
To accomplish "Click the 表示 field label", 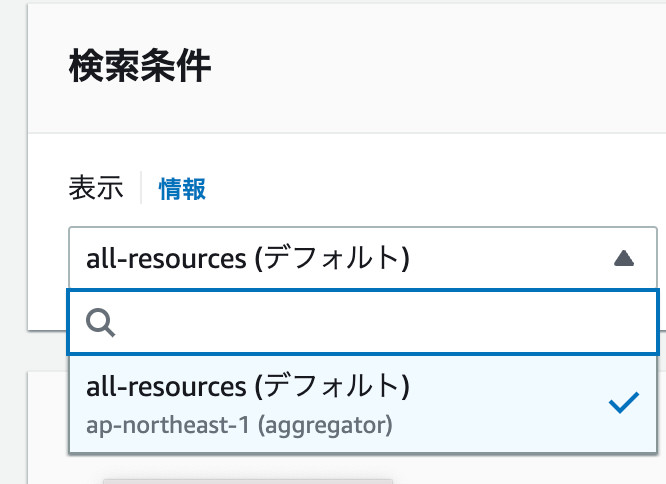I will pyautogui.click(x=96, y=188).
